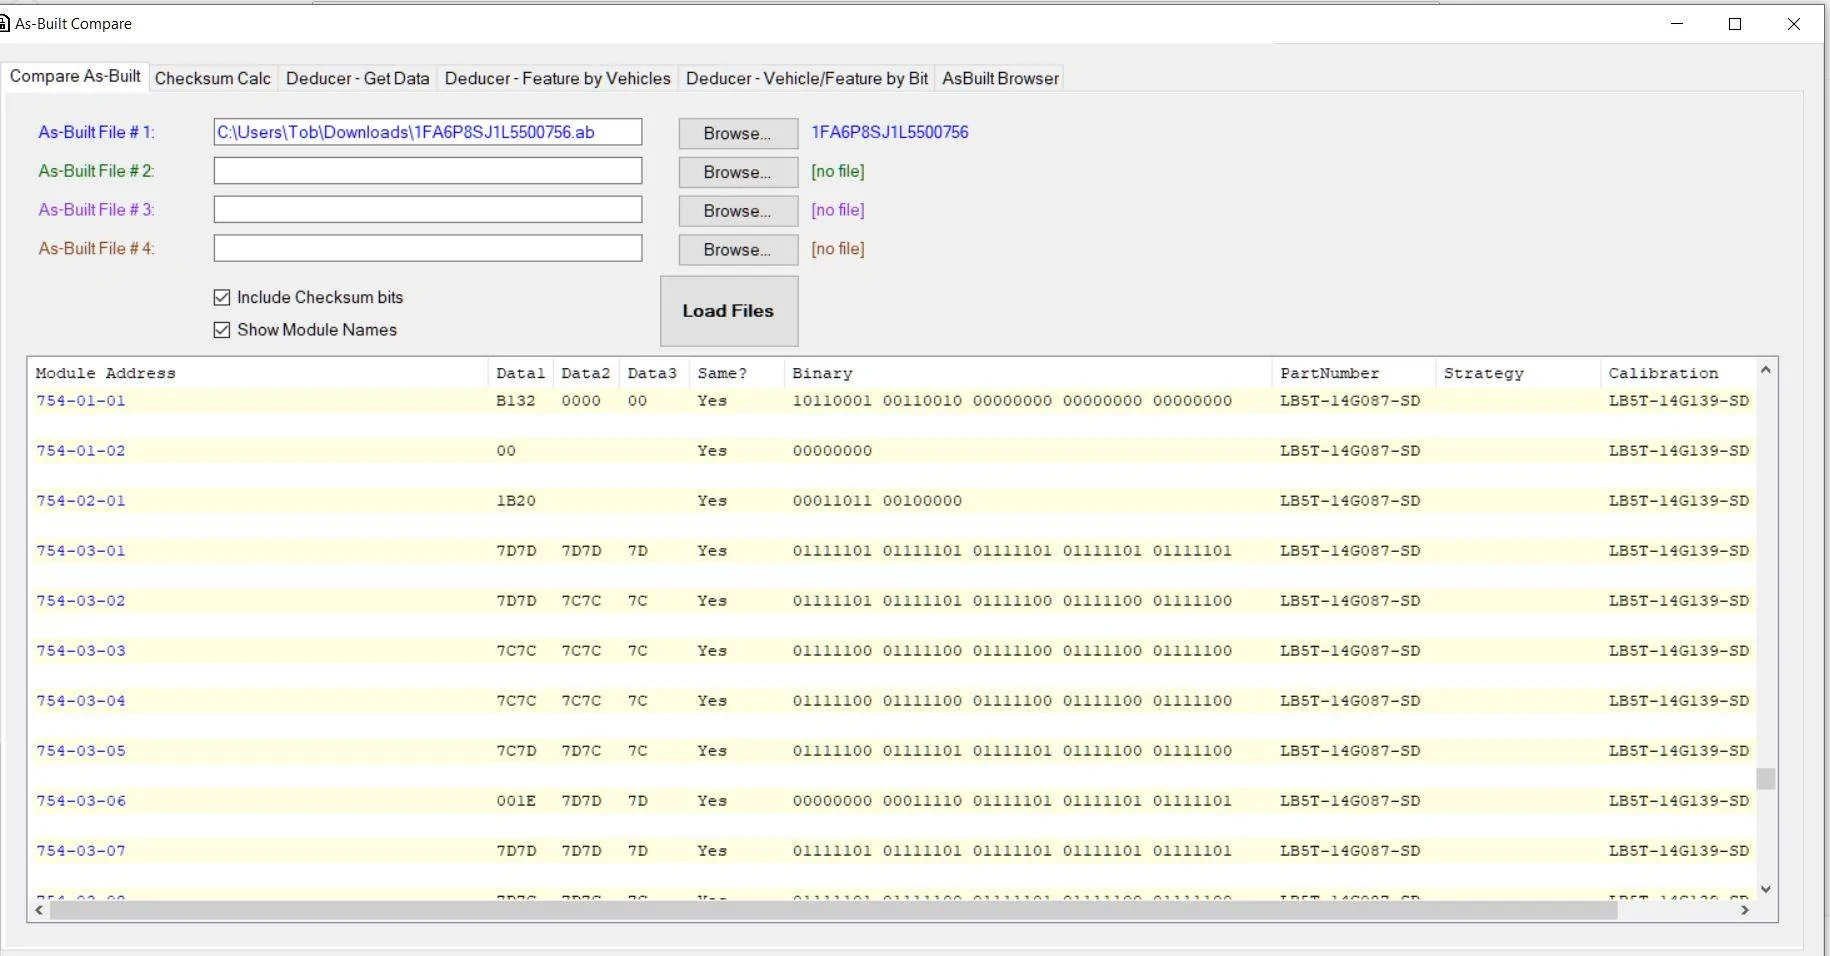1830x956 pixels.
Task: Click the As-Built File #1 label
Action: (x=96, y=132)
